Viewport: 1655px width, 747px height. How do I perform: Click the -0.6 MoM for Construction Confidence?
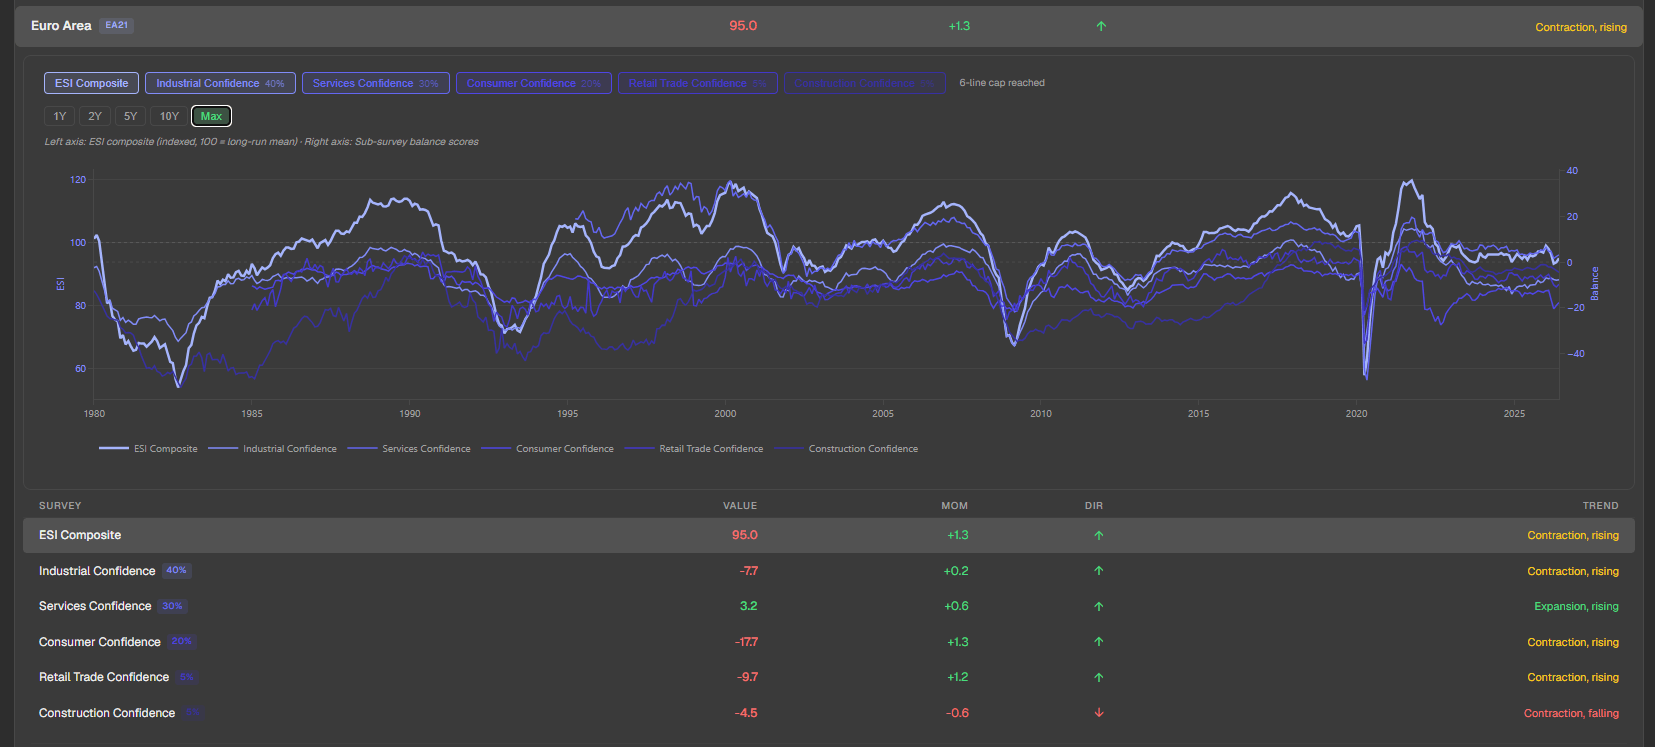point(957,713)
